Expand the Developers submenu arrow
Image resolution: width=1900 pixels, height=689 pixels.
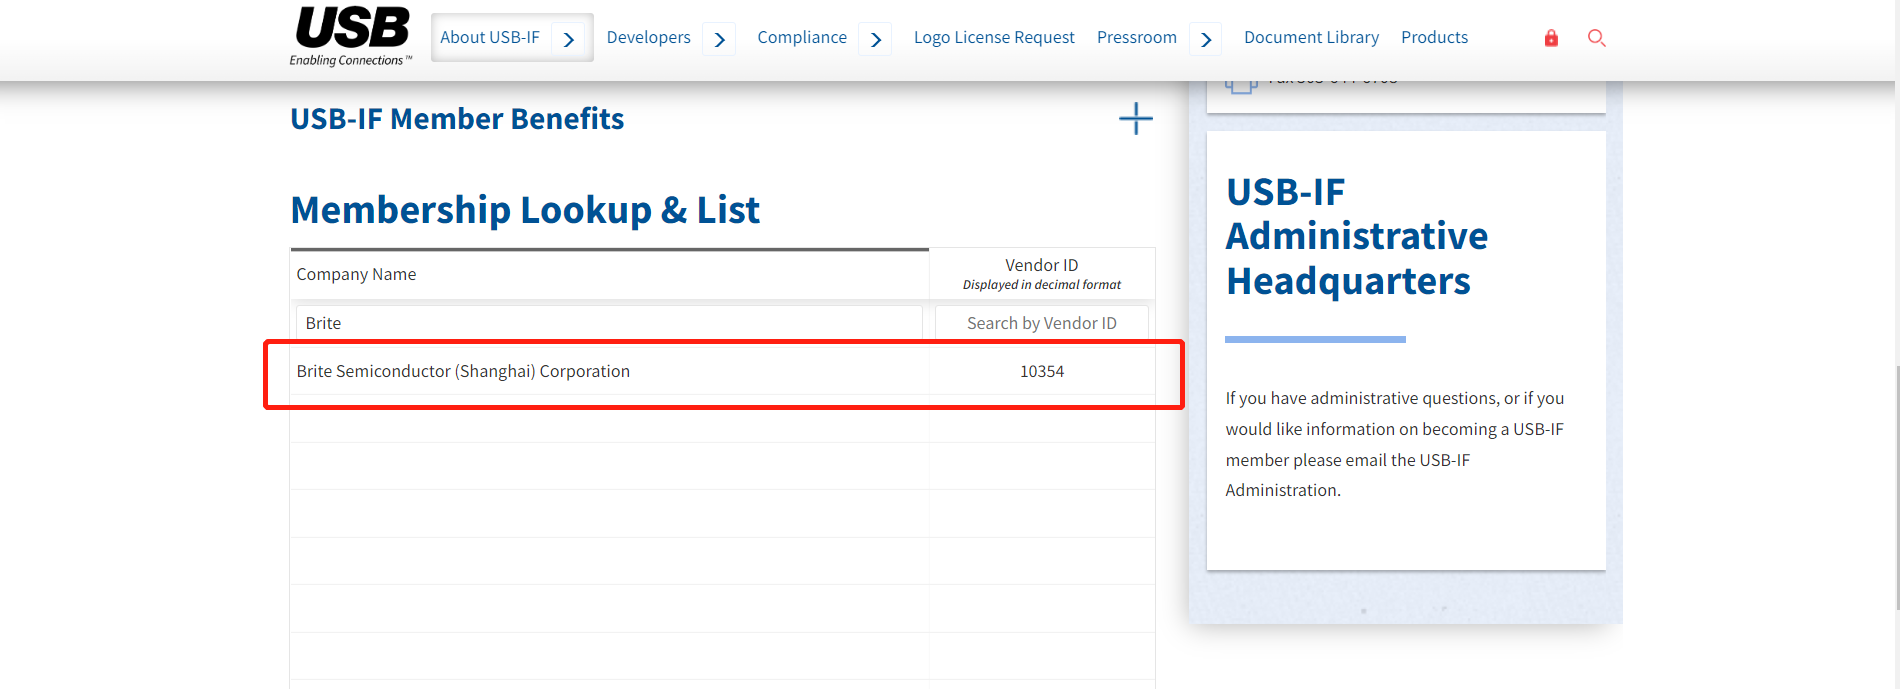click(719, 39)
